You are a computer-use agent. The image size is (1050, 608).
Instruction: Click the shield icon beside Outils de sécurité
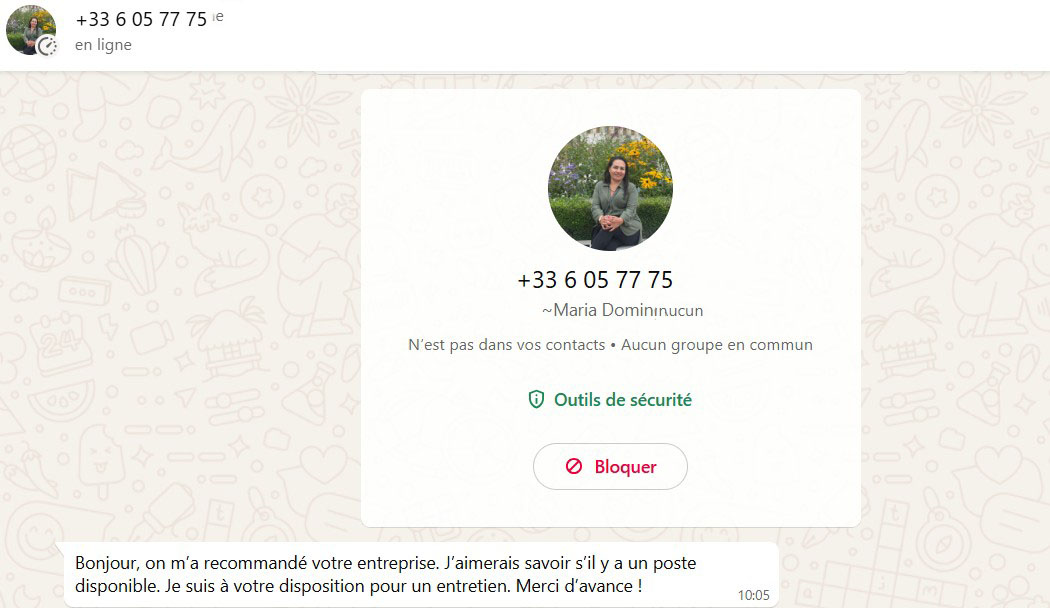536,400
